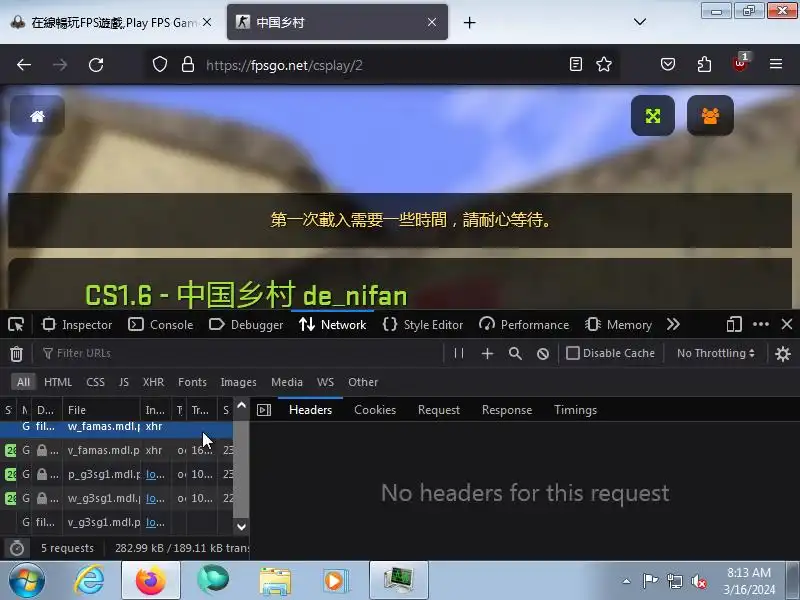The height and width of the screenshot is (600, 800).
Task: Open the orange players group icon
Action: click(x=710, y=116)
